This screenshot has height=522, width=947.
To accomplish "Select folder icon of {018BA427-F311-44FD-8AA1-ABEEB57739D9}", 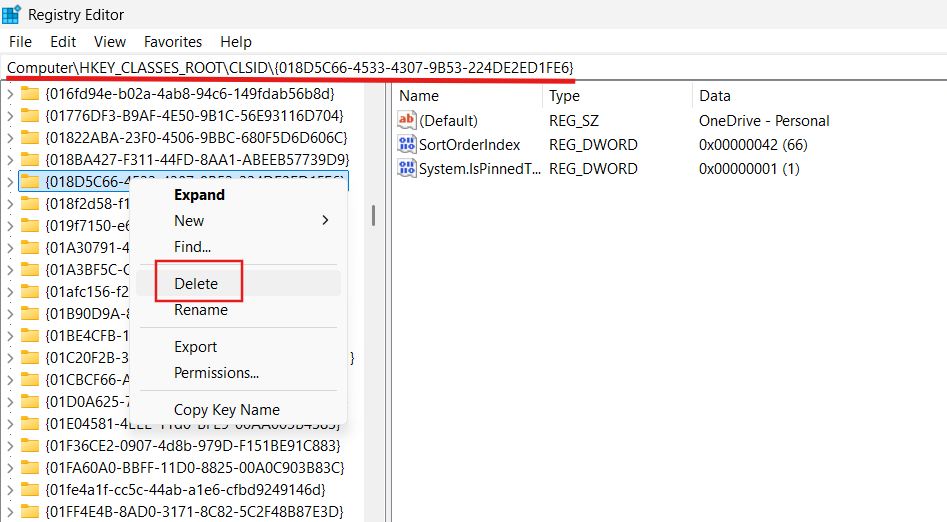I will [x=30, y=160].
